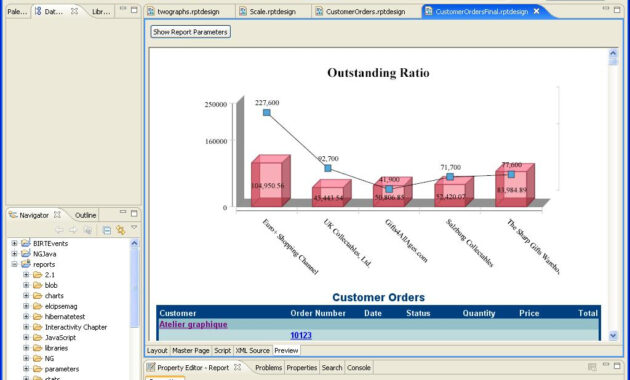This screenshot has width=630, height=380.
Task: Click the JavaScript folder icon
Action: pyautogui.click(x=38, y=337)
